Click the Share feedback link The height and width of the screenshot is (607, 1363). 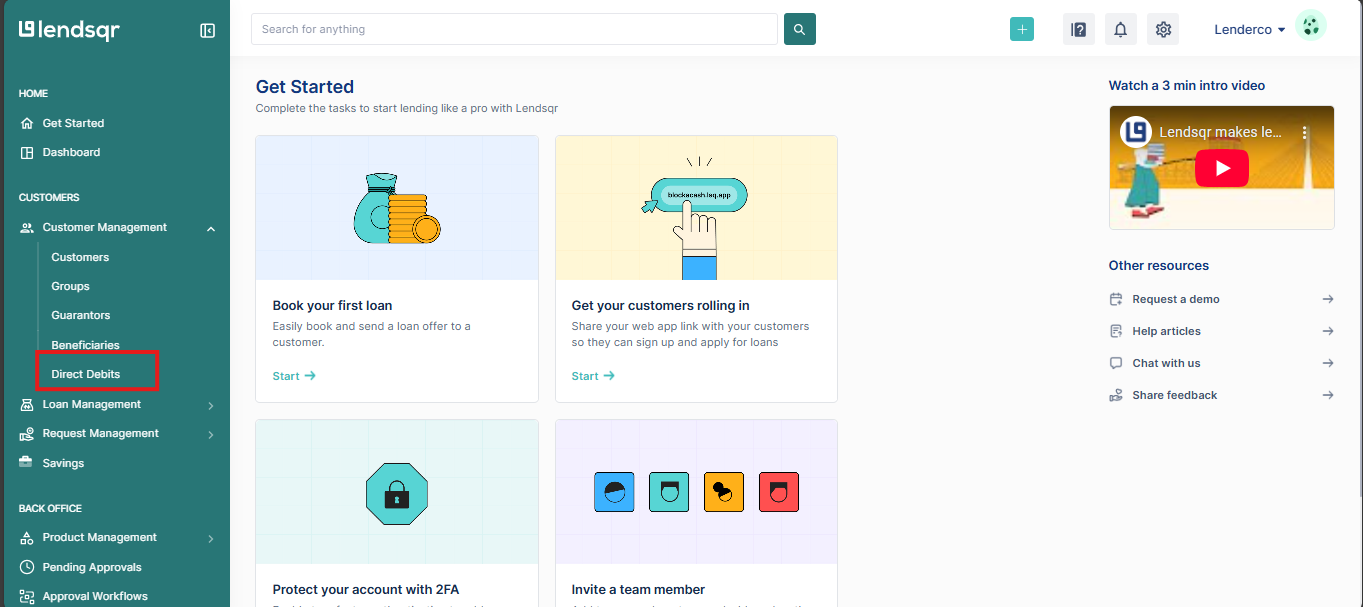(1175, 395)
